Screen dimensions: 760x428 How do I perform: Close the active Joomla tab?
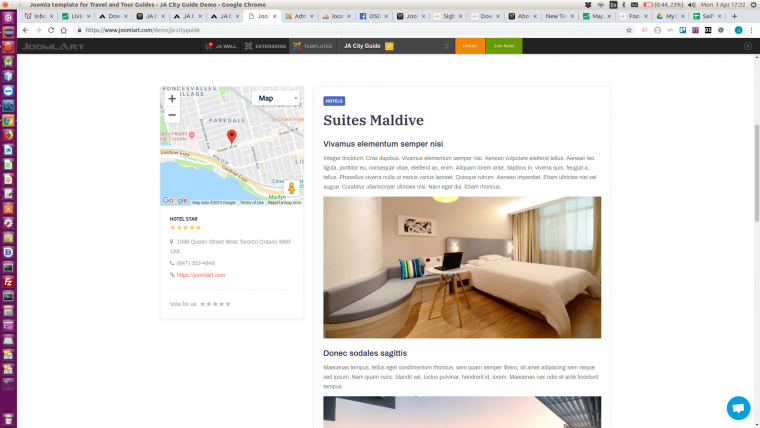coord(274,16)
